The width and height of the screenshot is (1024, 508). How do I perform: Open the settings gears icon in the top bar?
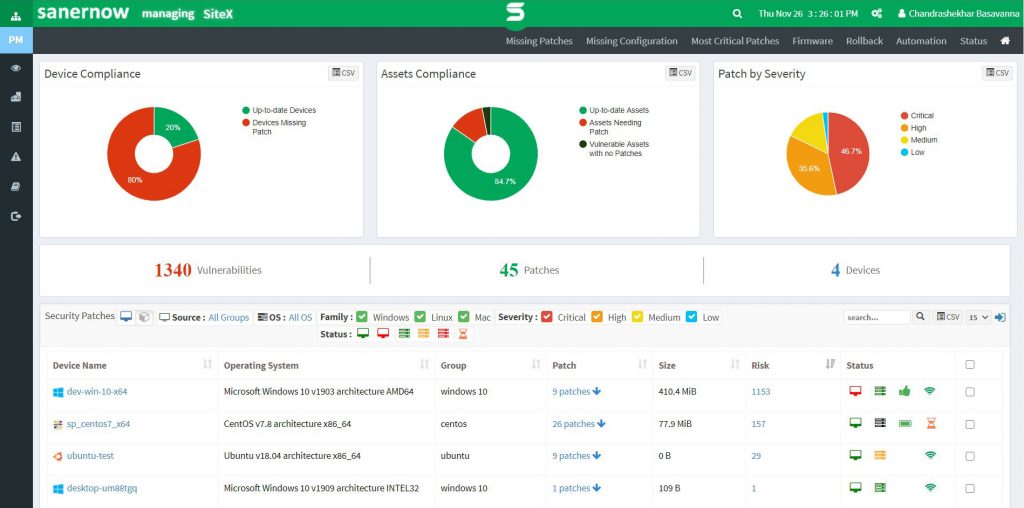(877, 14)
